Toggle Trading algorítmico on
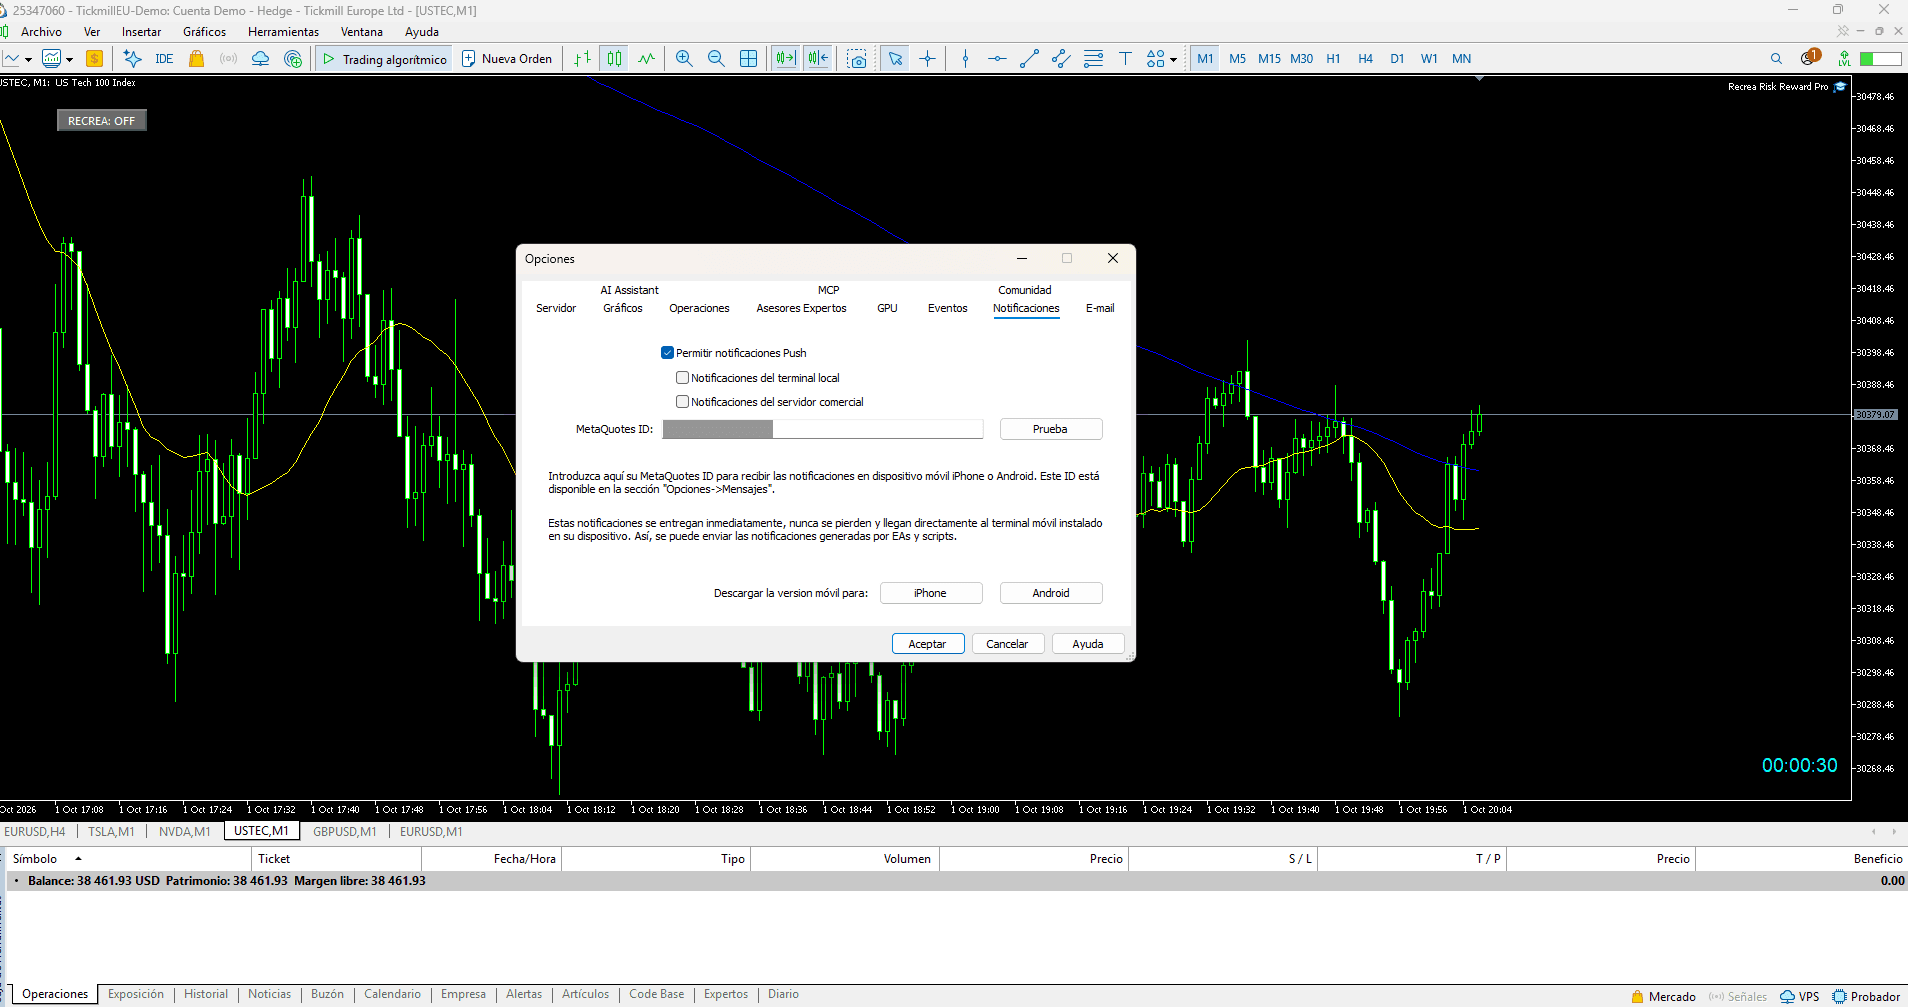The height and width of the screenshot is (1007, 1908). [x=384, y=59]
